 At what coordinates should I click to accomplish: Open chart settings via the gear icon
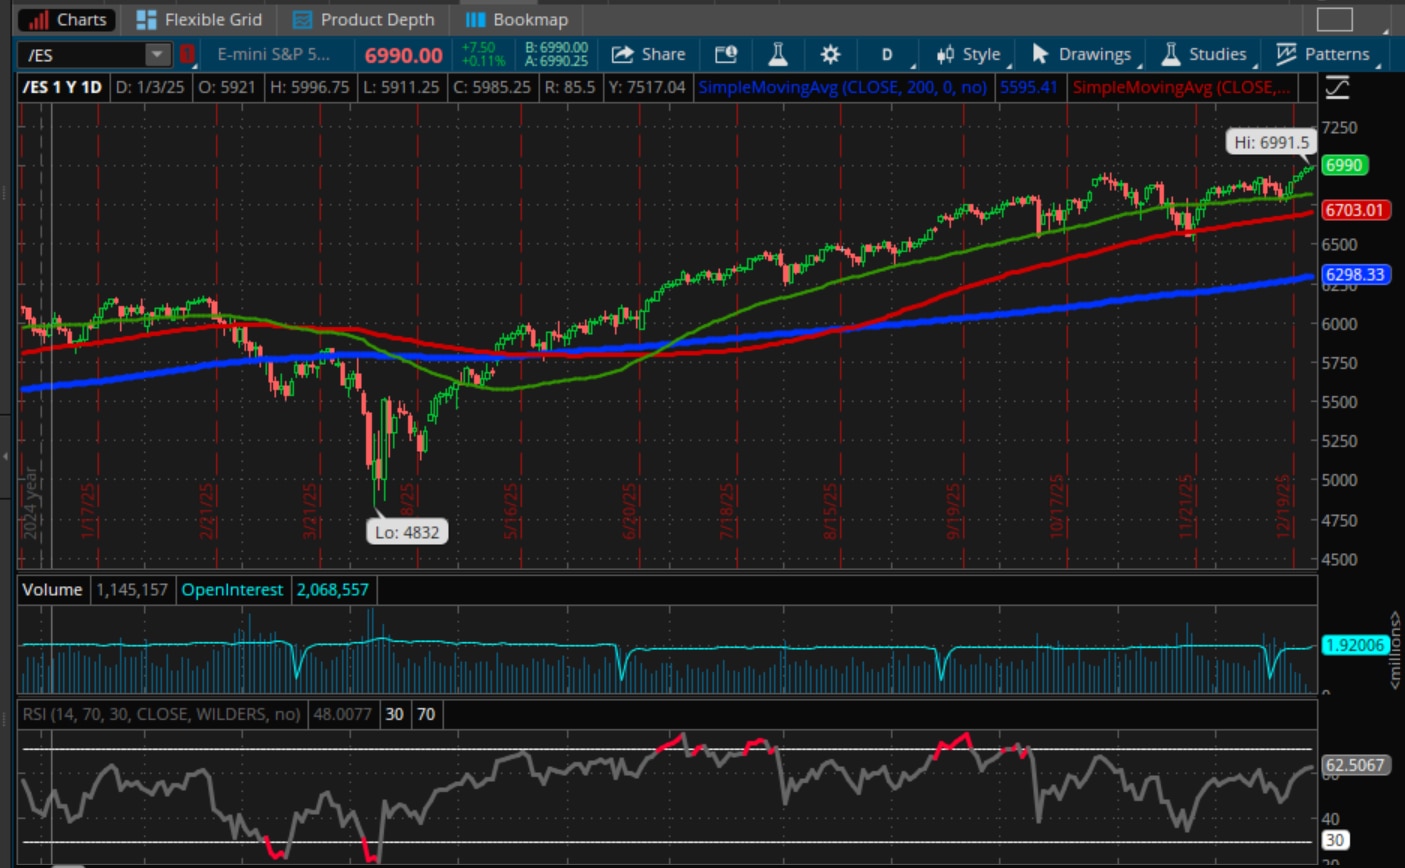829,55
